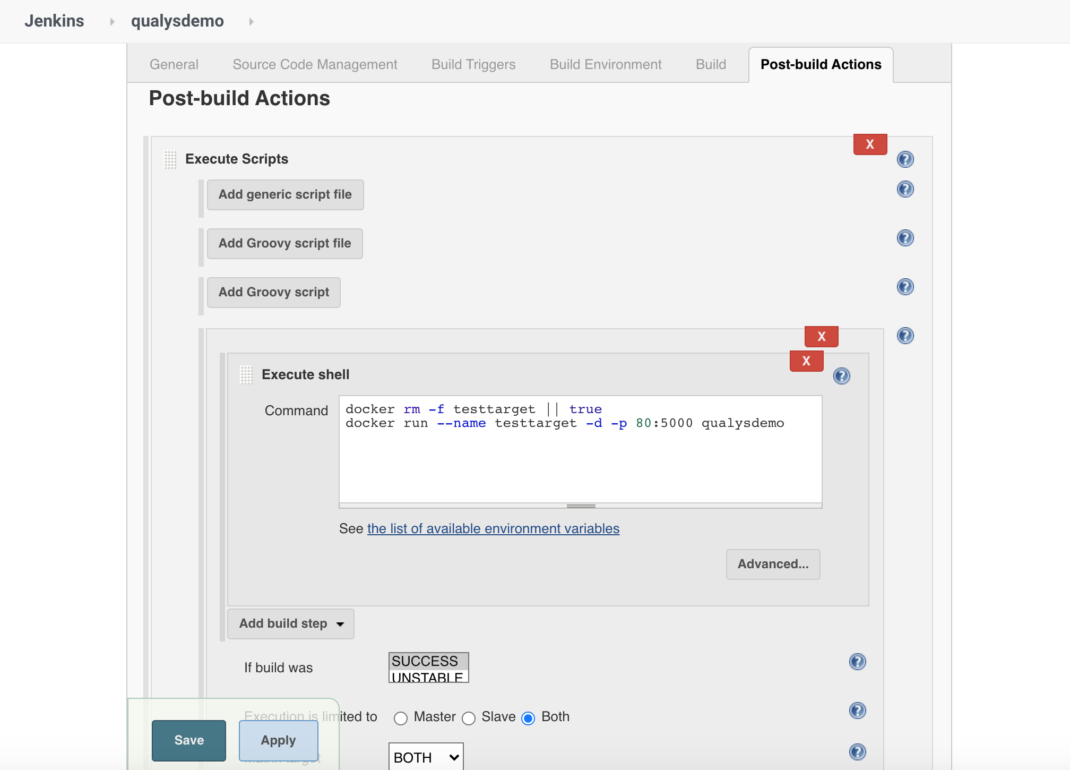1070x770 pixels.
Task: Open list of available environment variables
Action: point(493,529)
